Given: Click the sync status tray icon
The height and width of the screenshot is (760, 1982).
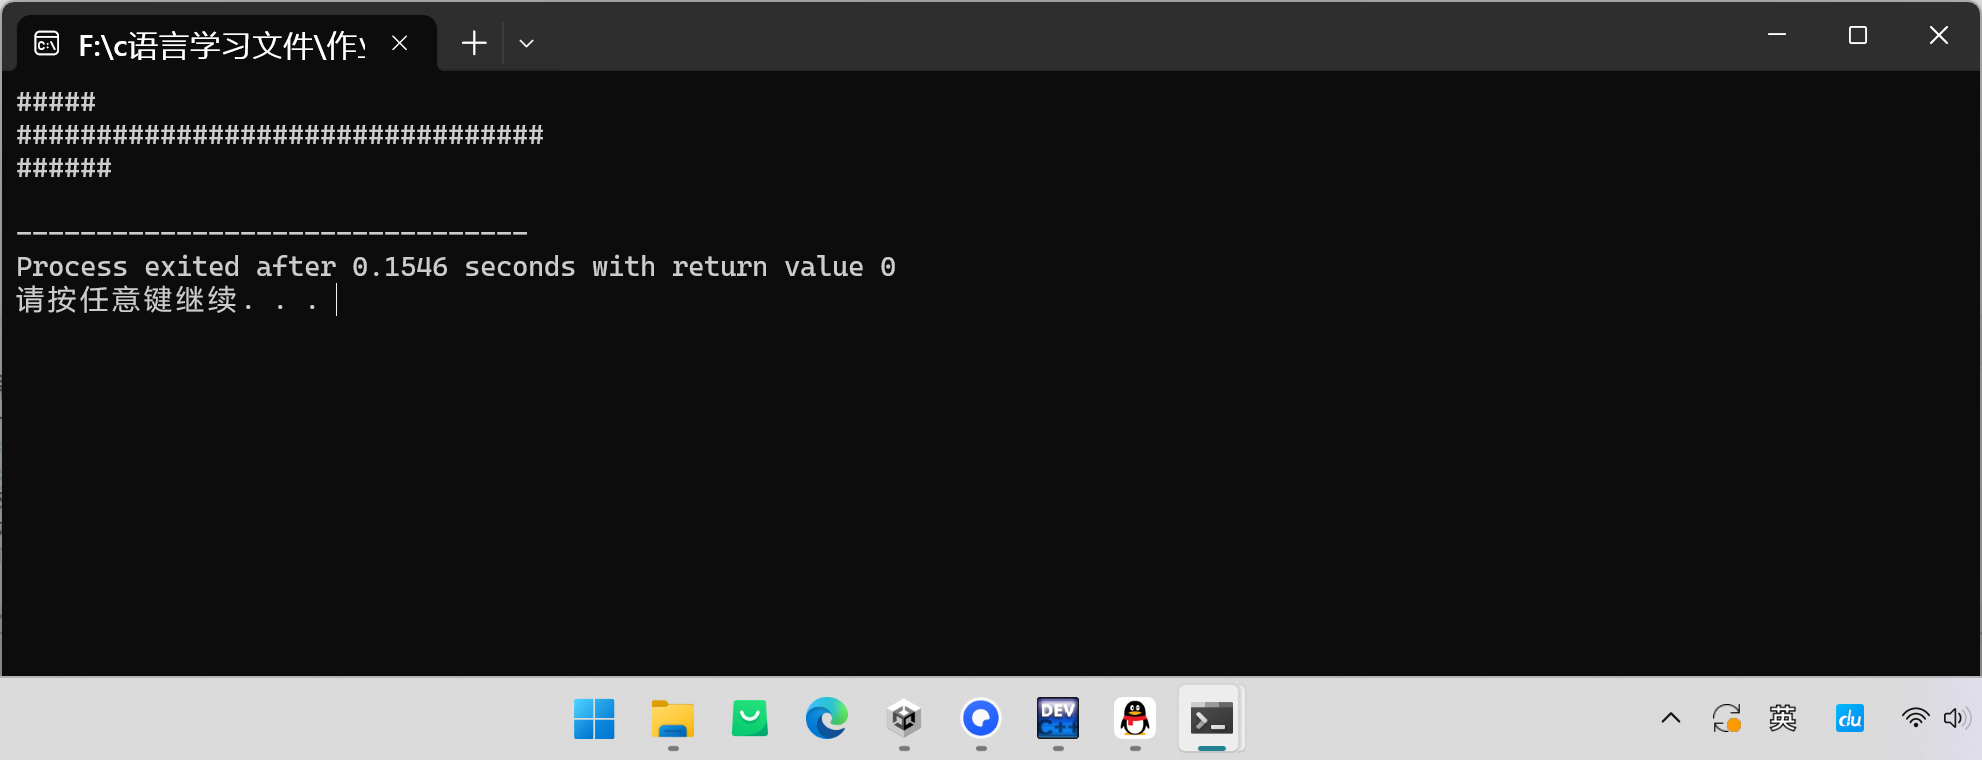Looking at the screenshot, I should click(1727, 718).
